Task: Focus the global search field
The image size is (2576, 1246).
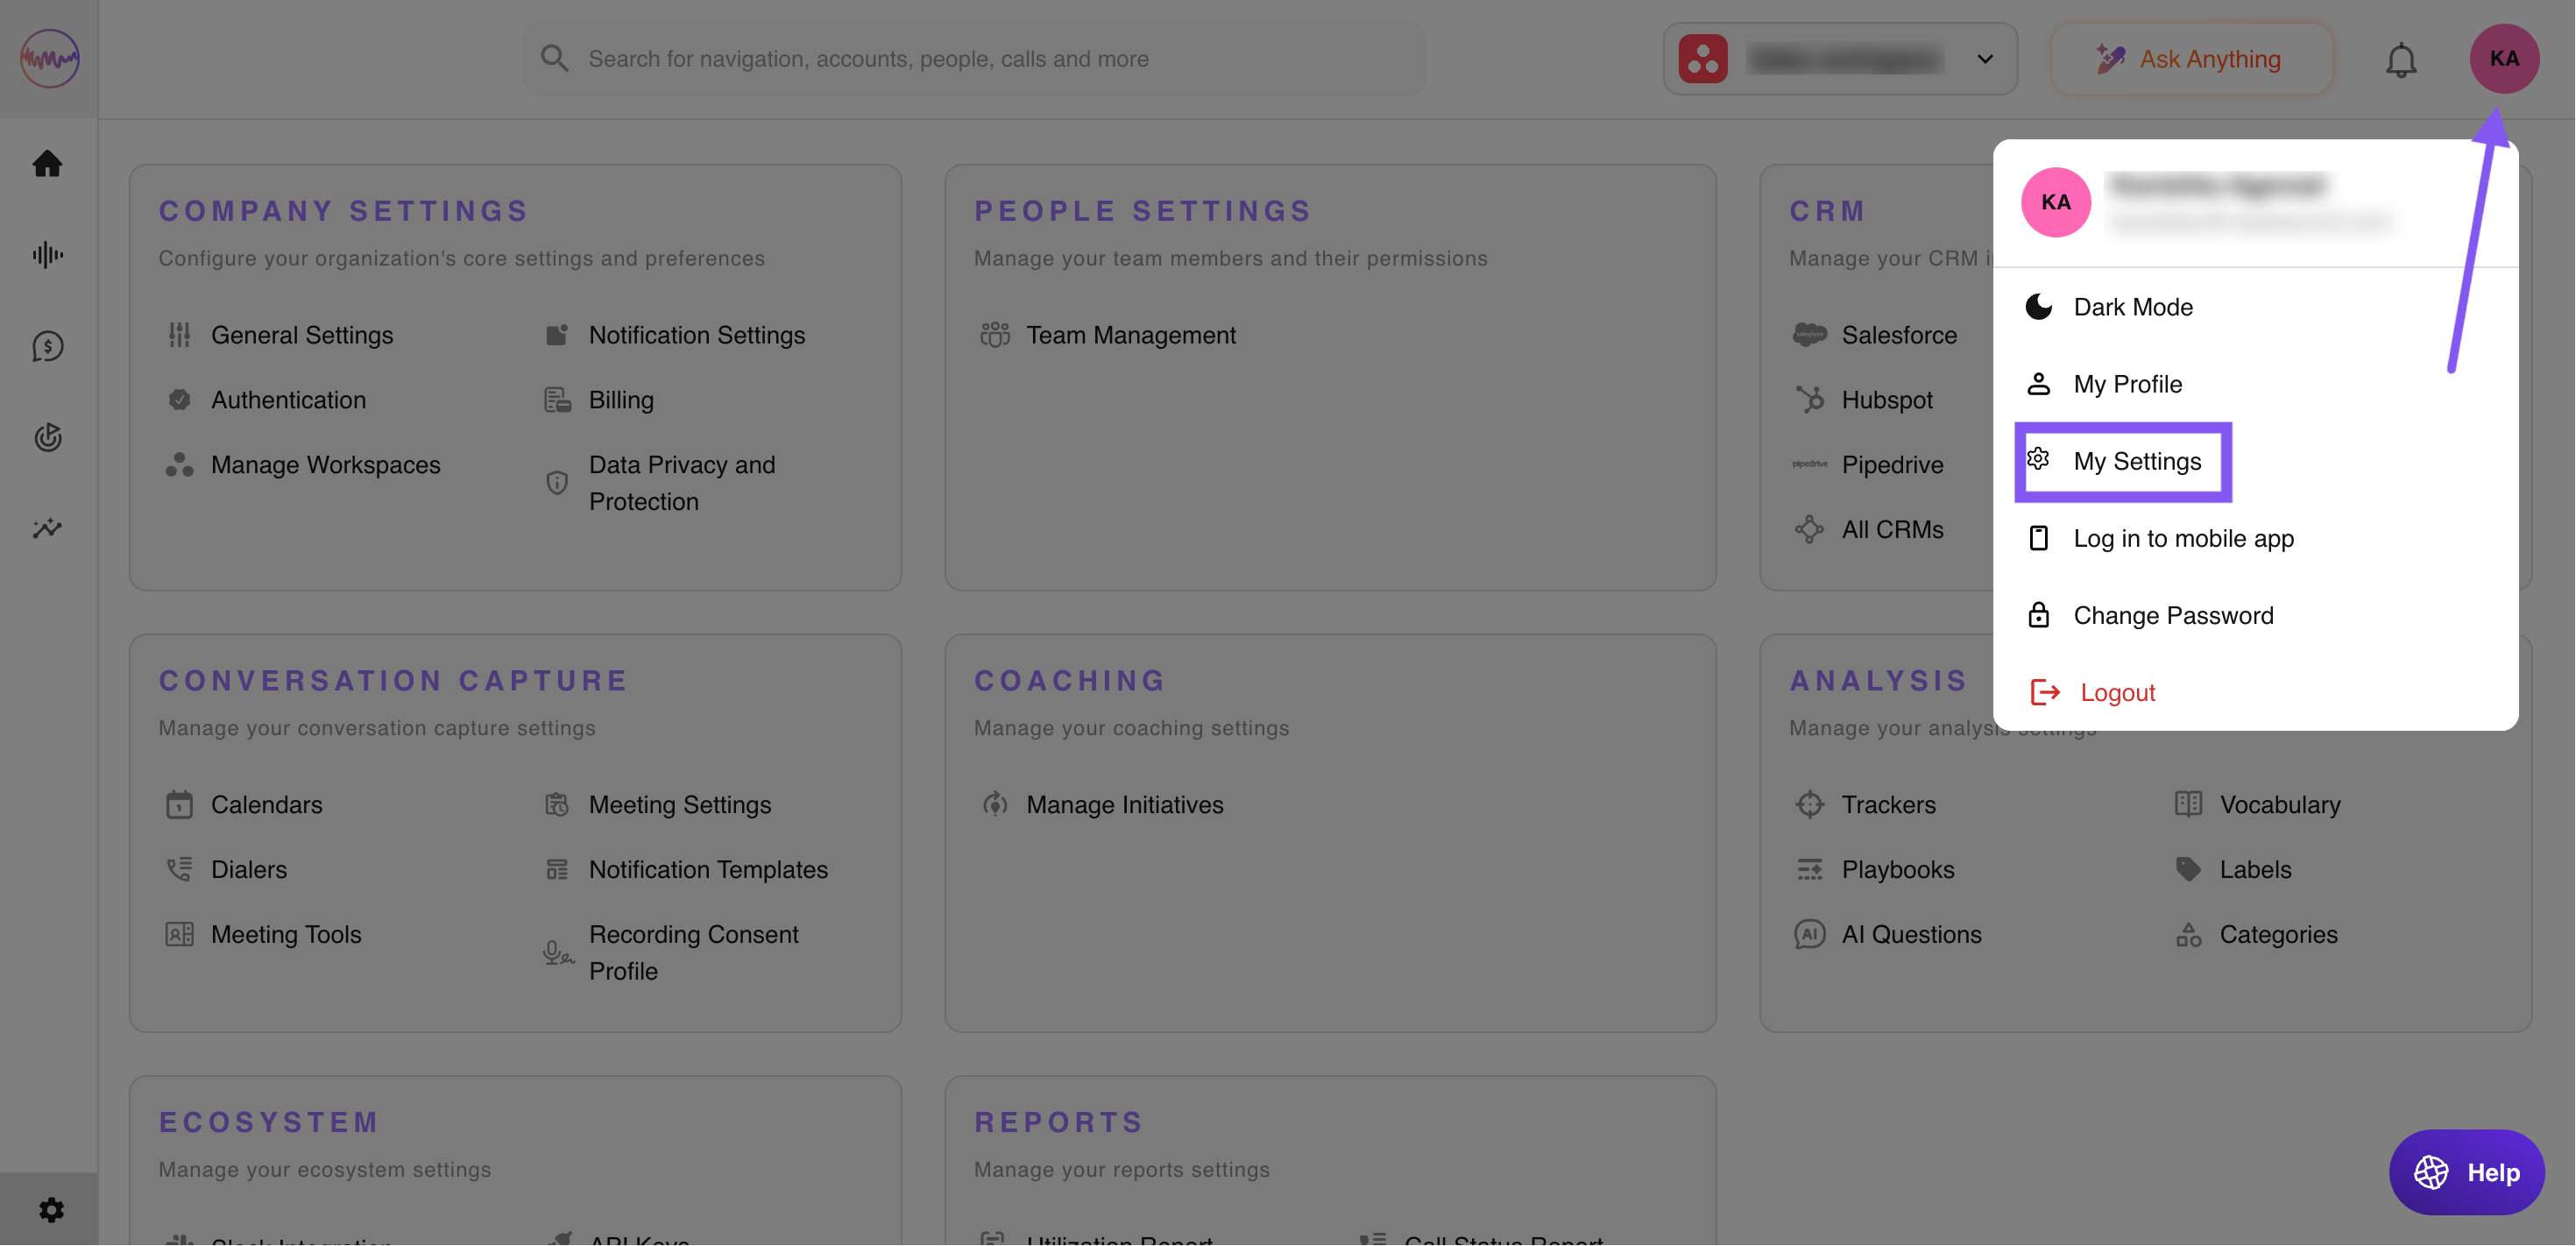Action: 974,59
